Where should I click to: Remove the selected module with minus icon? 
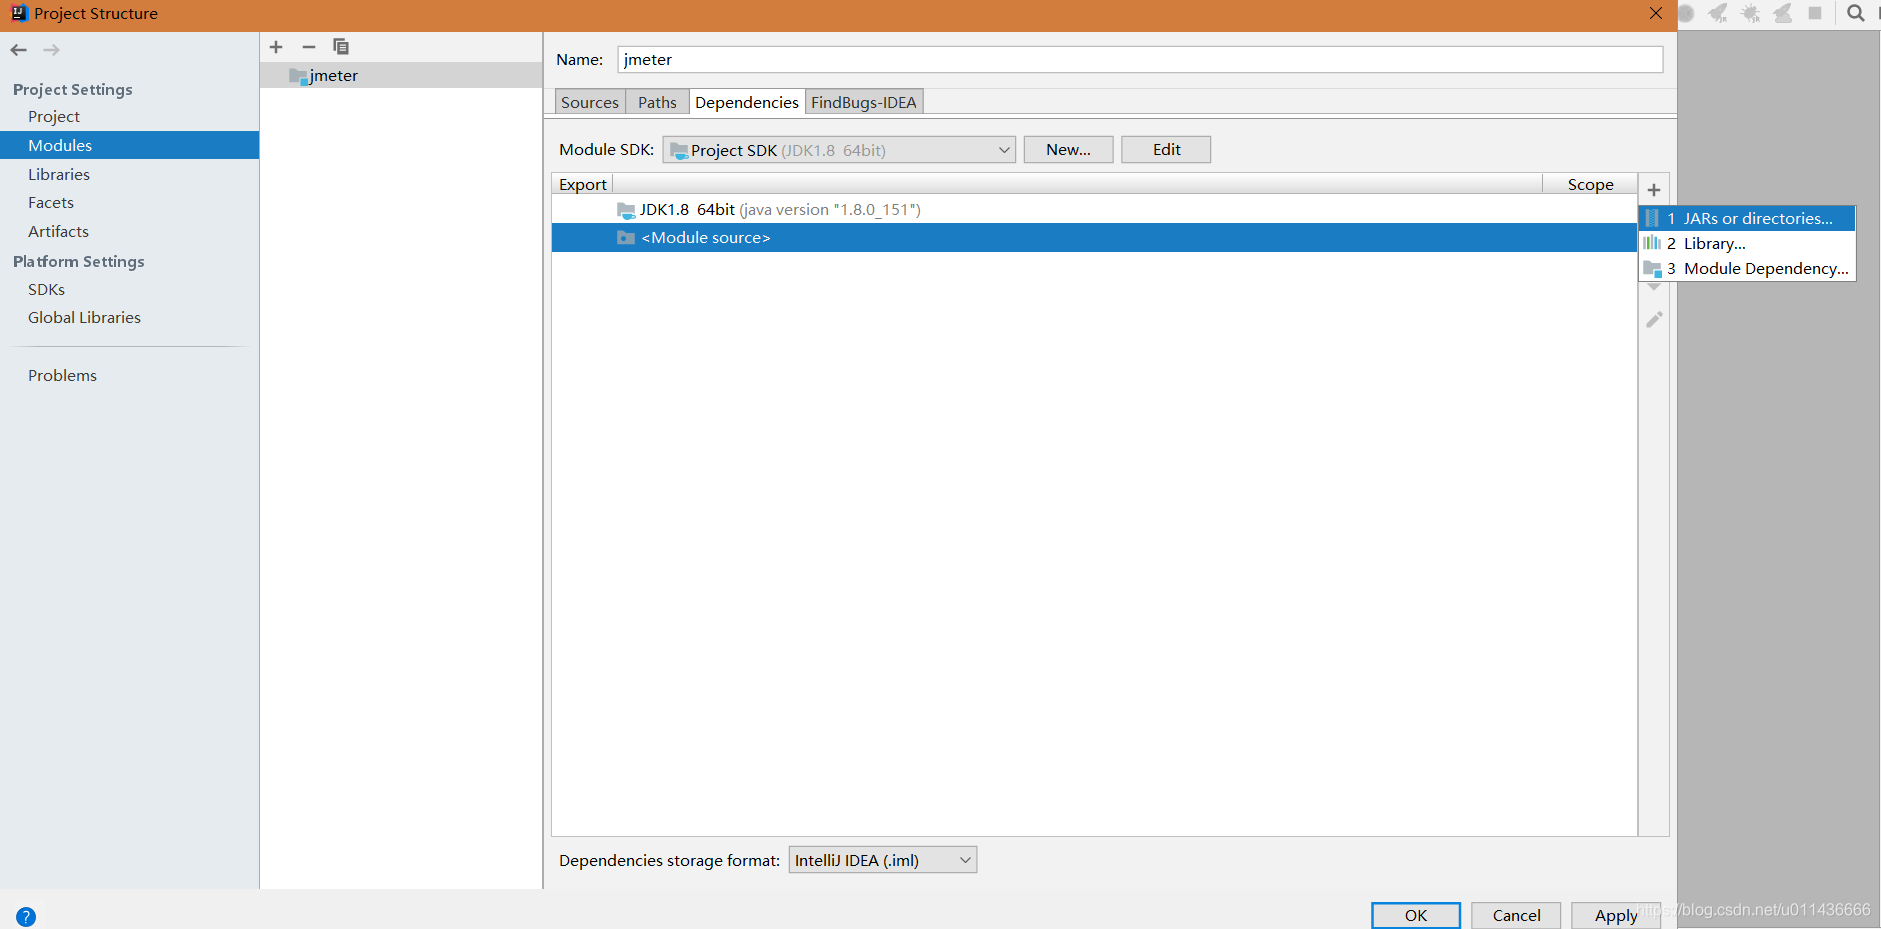(x=309, y=47)
